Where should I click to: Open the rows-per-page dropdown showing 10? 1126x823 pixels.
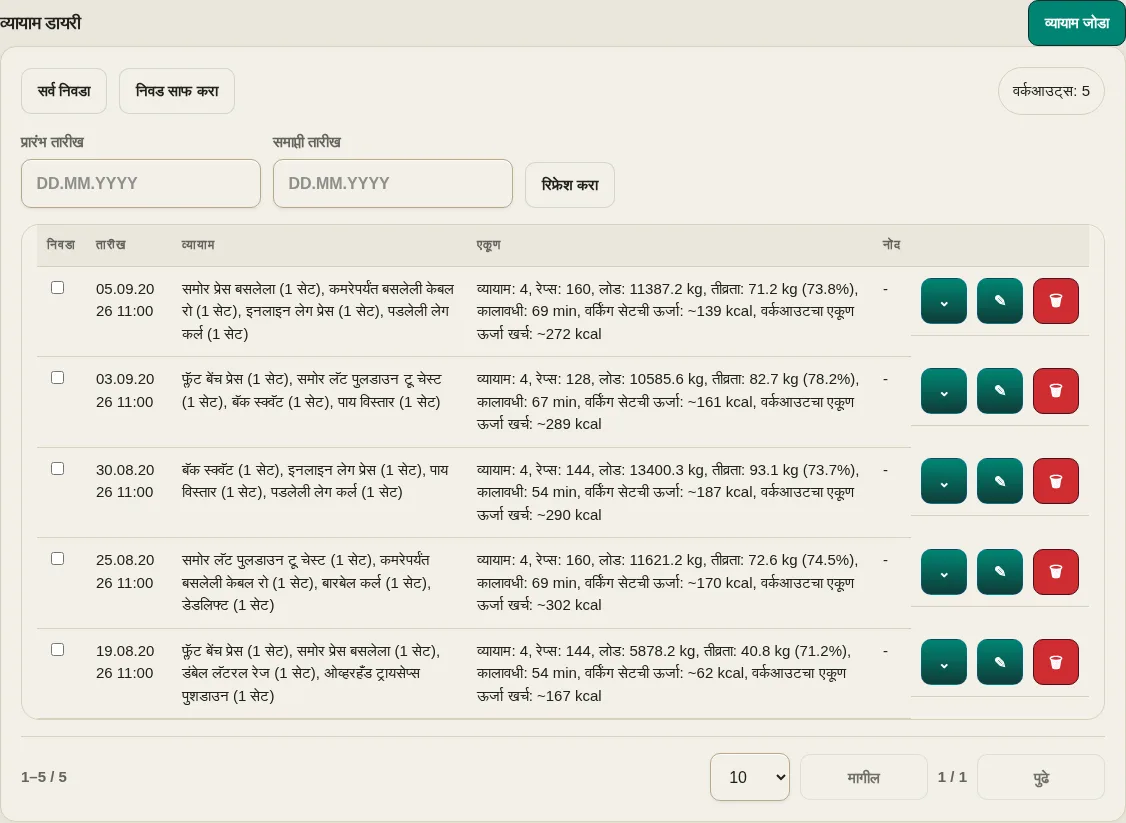coord(750,777)
